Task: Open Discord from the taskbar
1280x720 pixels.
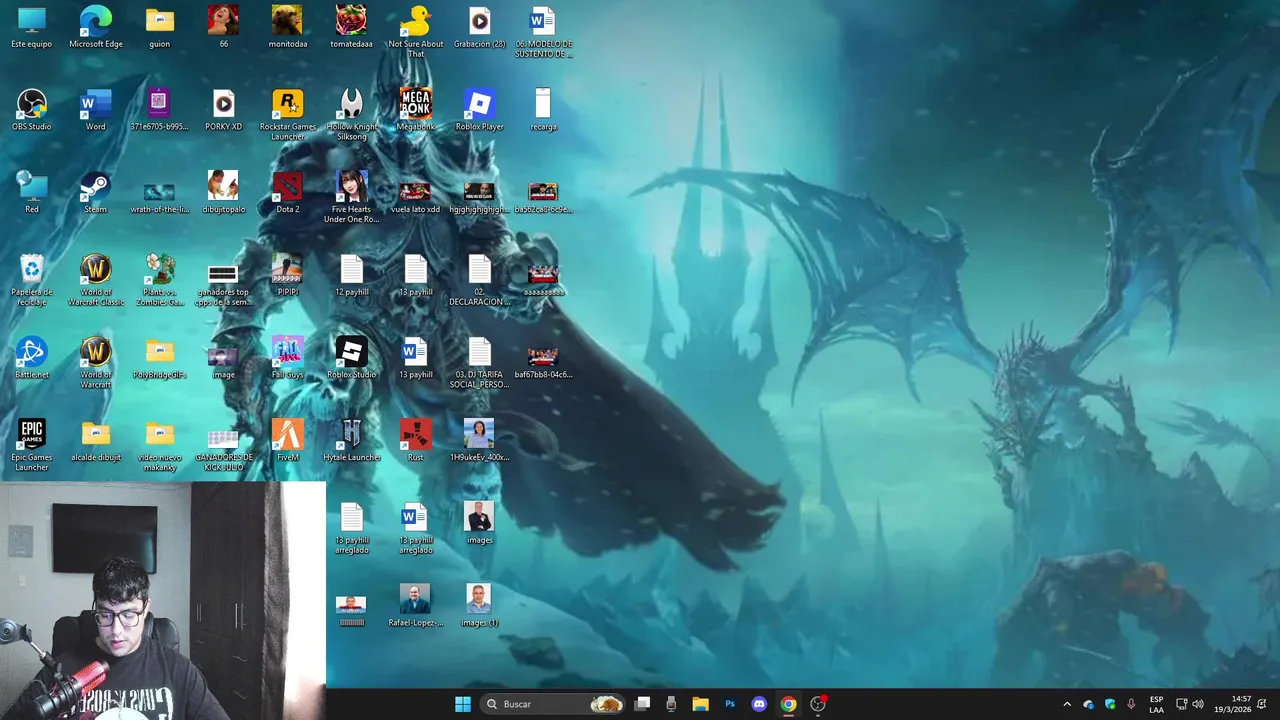Action: click(x=759, y=704)
